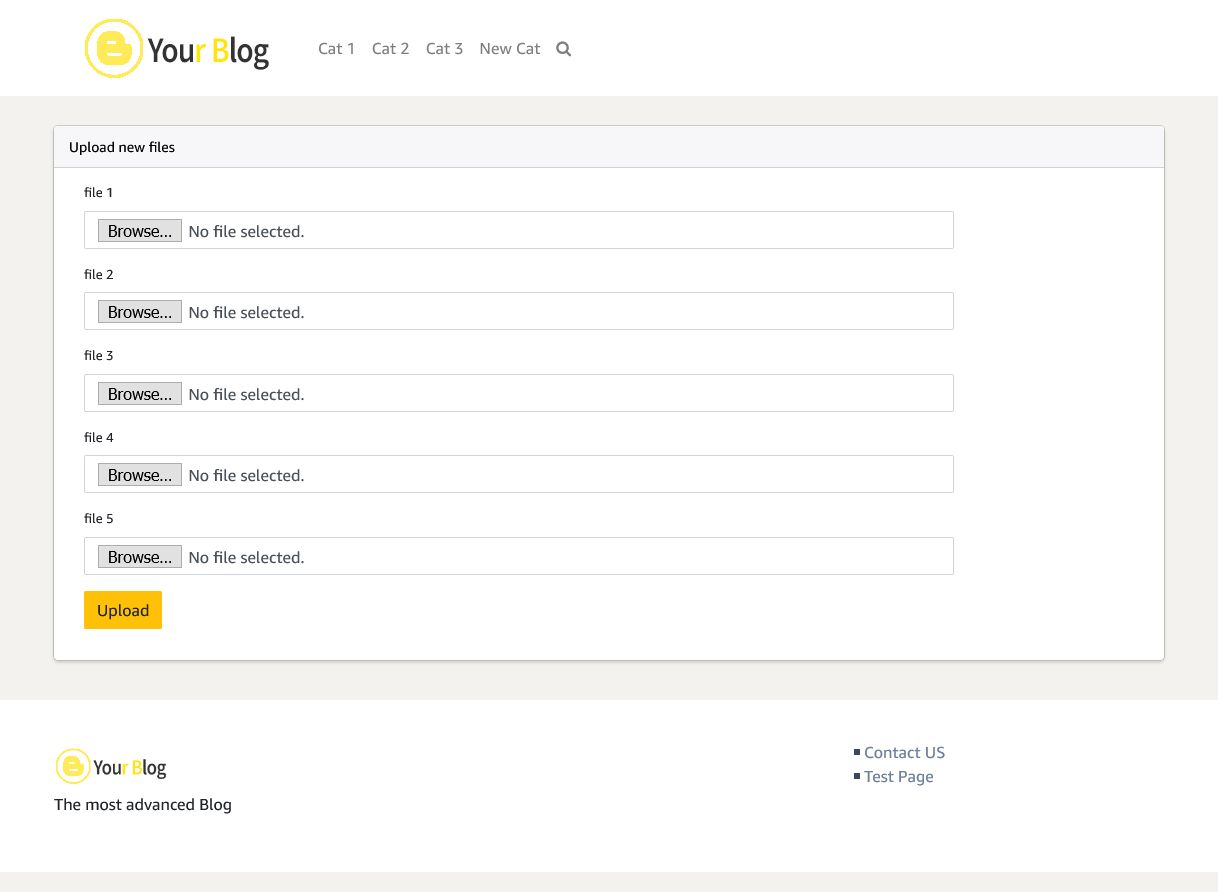
Task: Click 'The most advanced Blog' tagline
Action: [x=143, y=804]
